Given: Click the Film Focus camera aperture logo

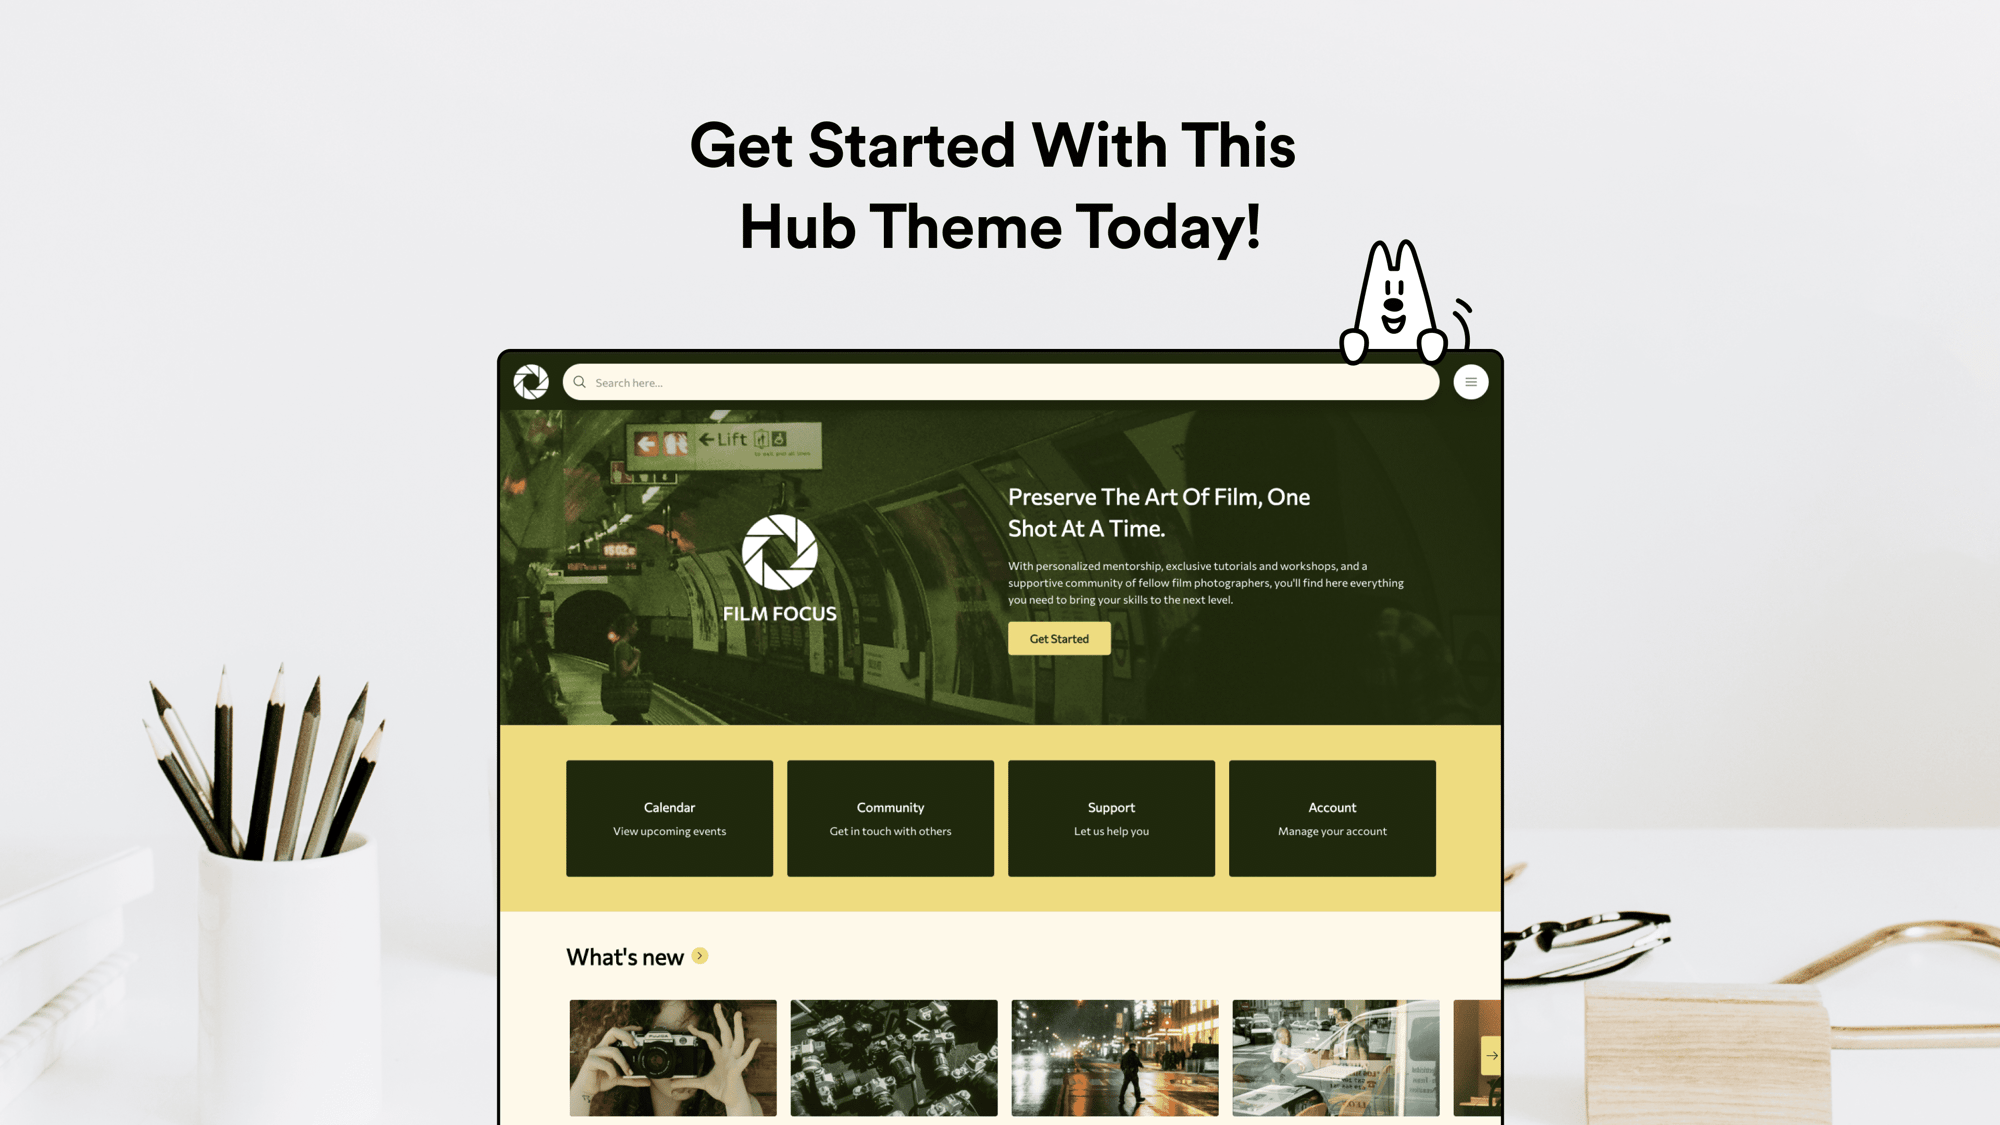Looking at the screenshot, I should coord(779,554).
